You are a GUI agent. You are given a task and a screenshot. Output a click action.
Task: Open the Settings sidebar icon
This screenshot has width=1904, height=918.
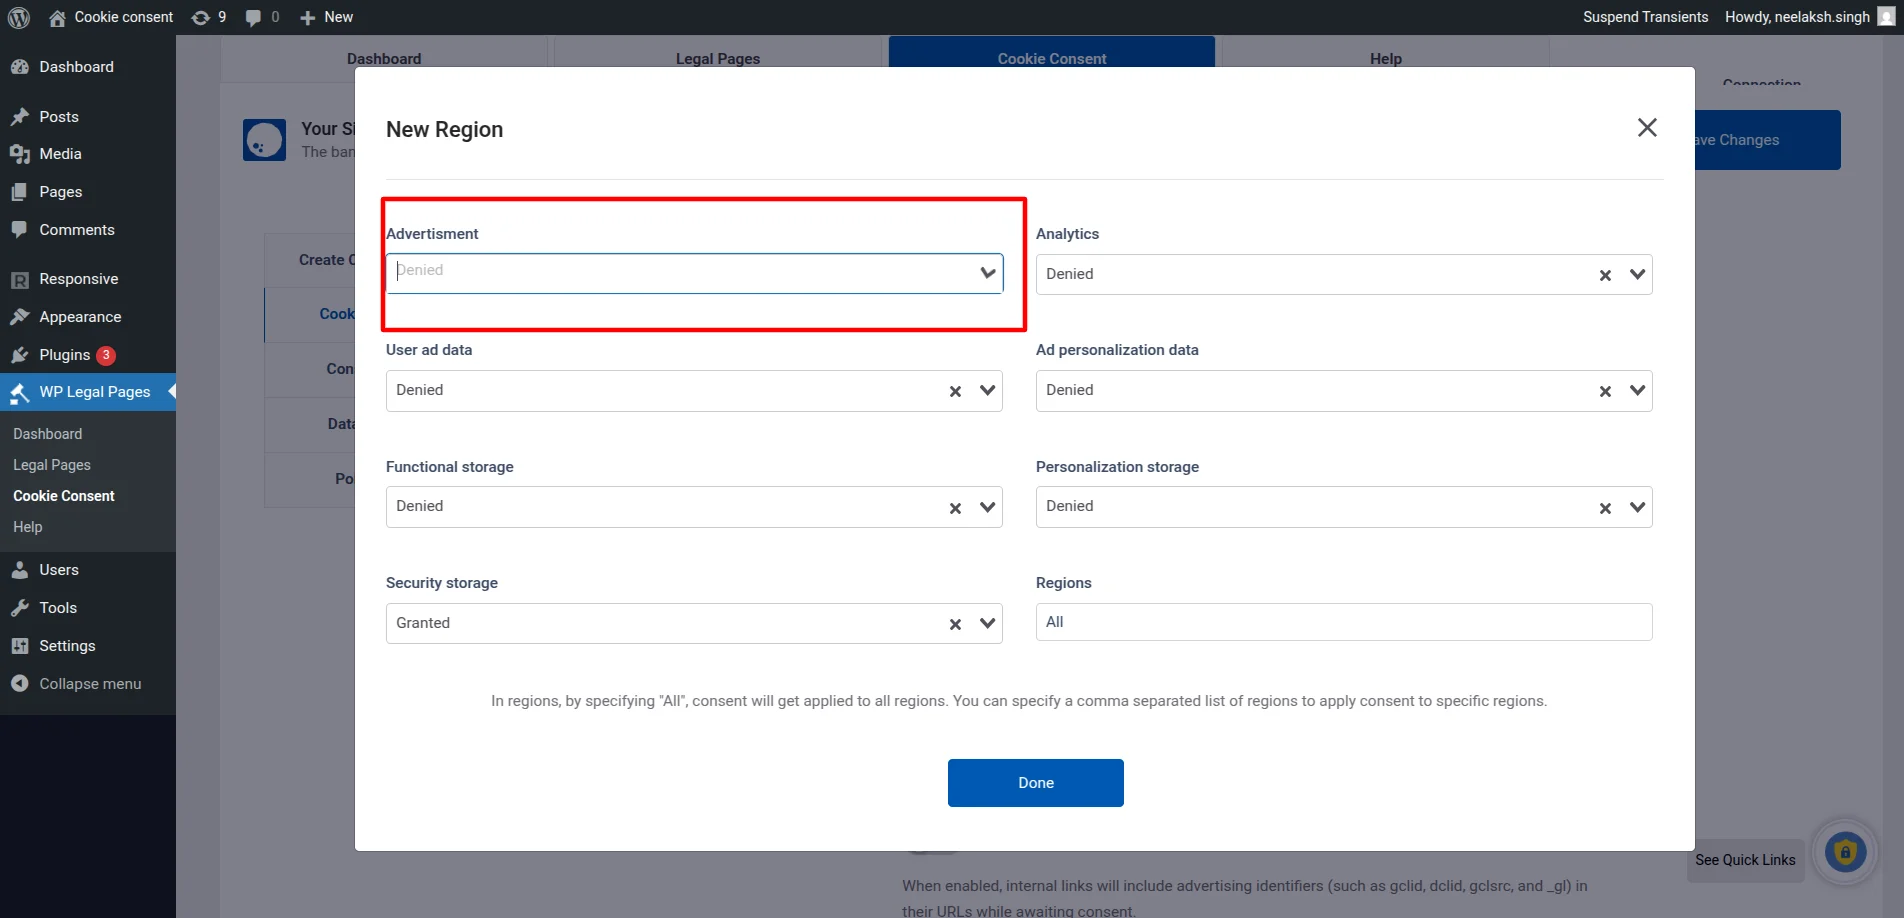pos(22,646)
